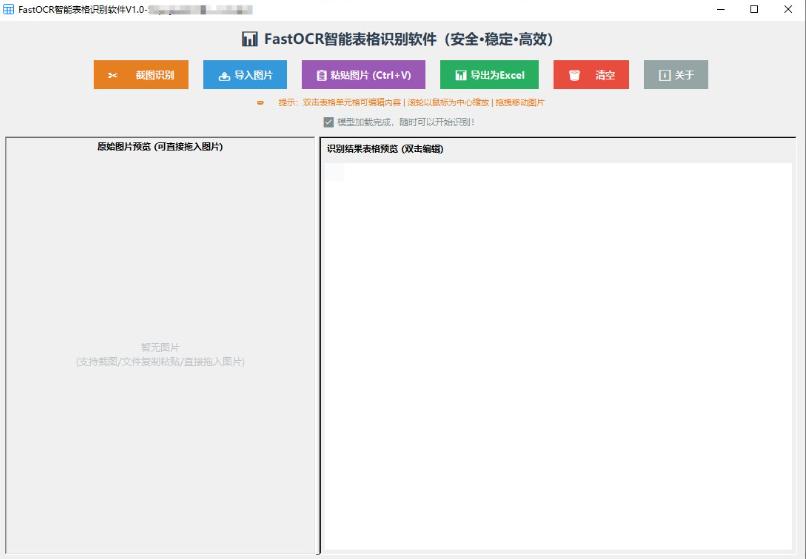Click the scissors icon on 截图识别
This screenshot has height=559, width=806.
(113, 75)
